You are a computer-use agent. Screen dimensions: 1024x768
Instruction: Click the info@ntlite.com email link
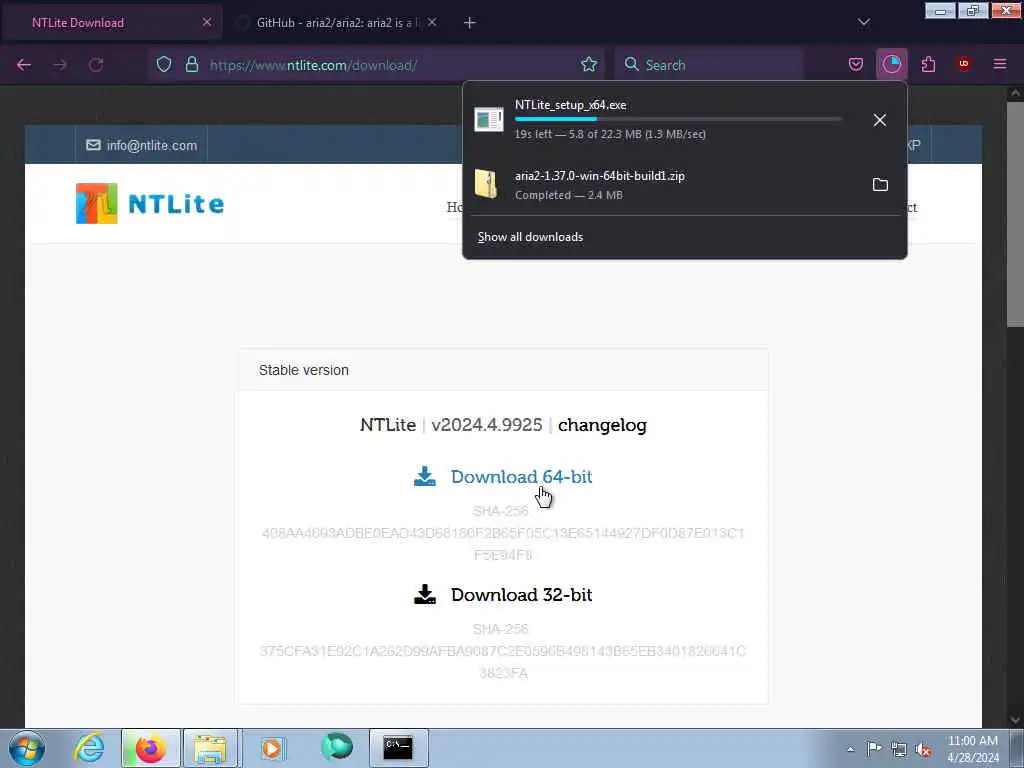(x=141, y=145)
